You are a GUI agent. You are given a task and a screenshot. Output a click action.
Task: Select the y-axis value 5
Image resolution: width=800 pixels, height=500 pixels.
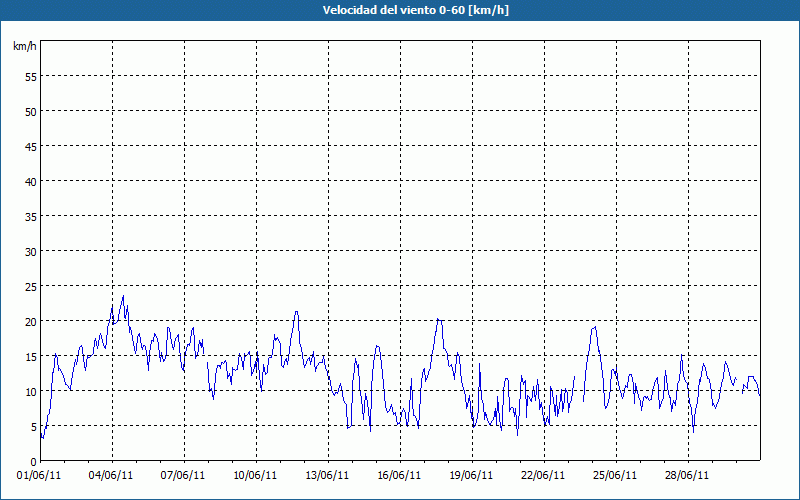click(34, 427)
